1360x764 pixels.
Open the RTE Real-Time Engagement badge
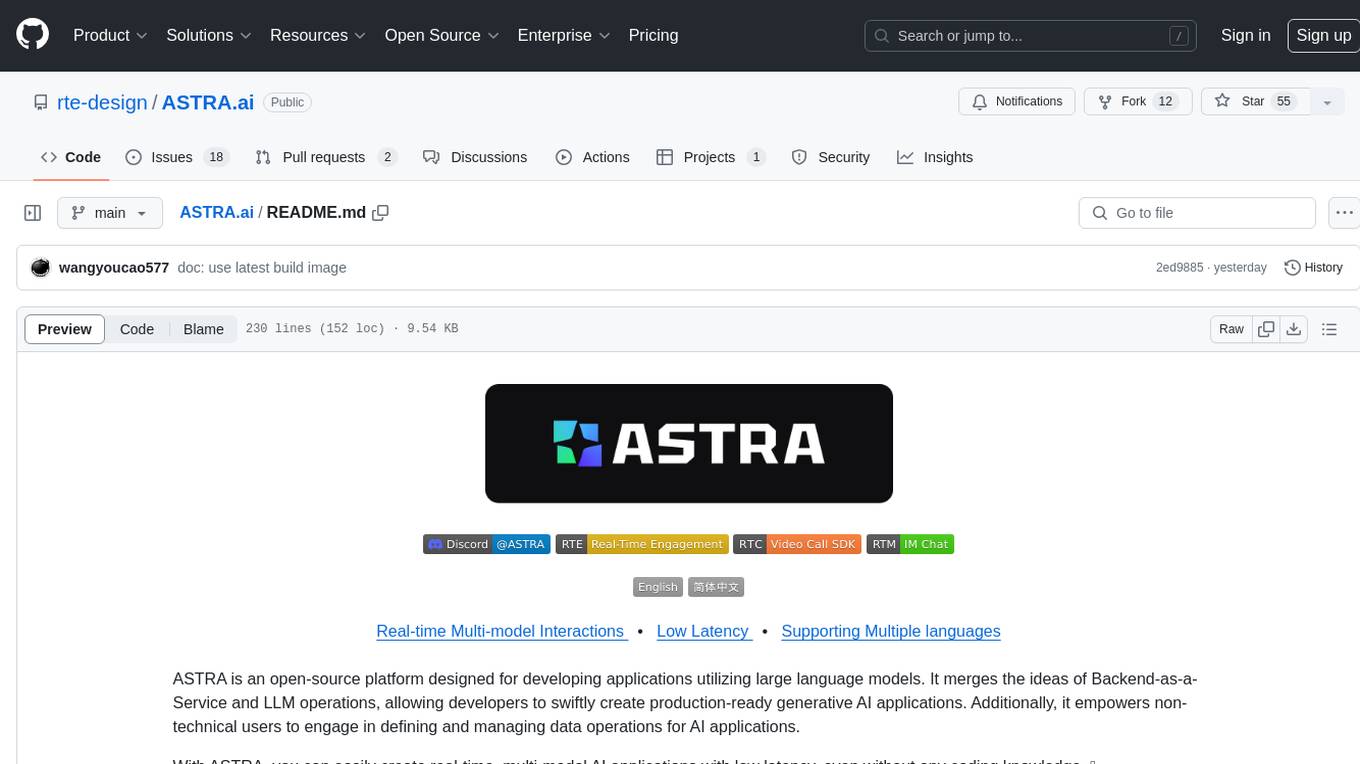click(642, 544)
